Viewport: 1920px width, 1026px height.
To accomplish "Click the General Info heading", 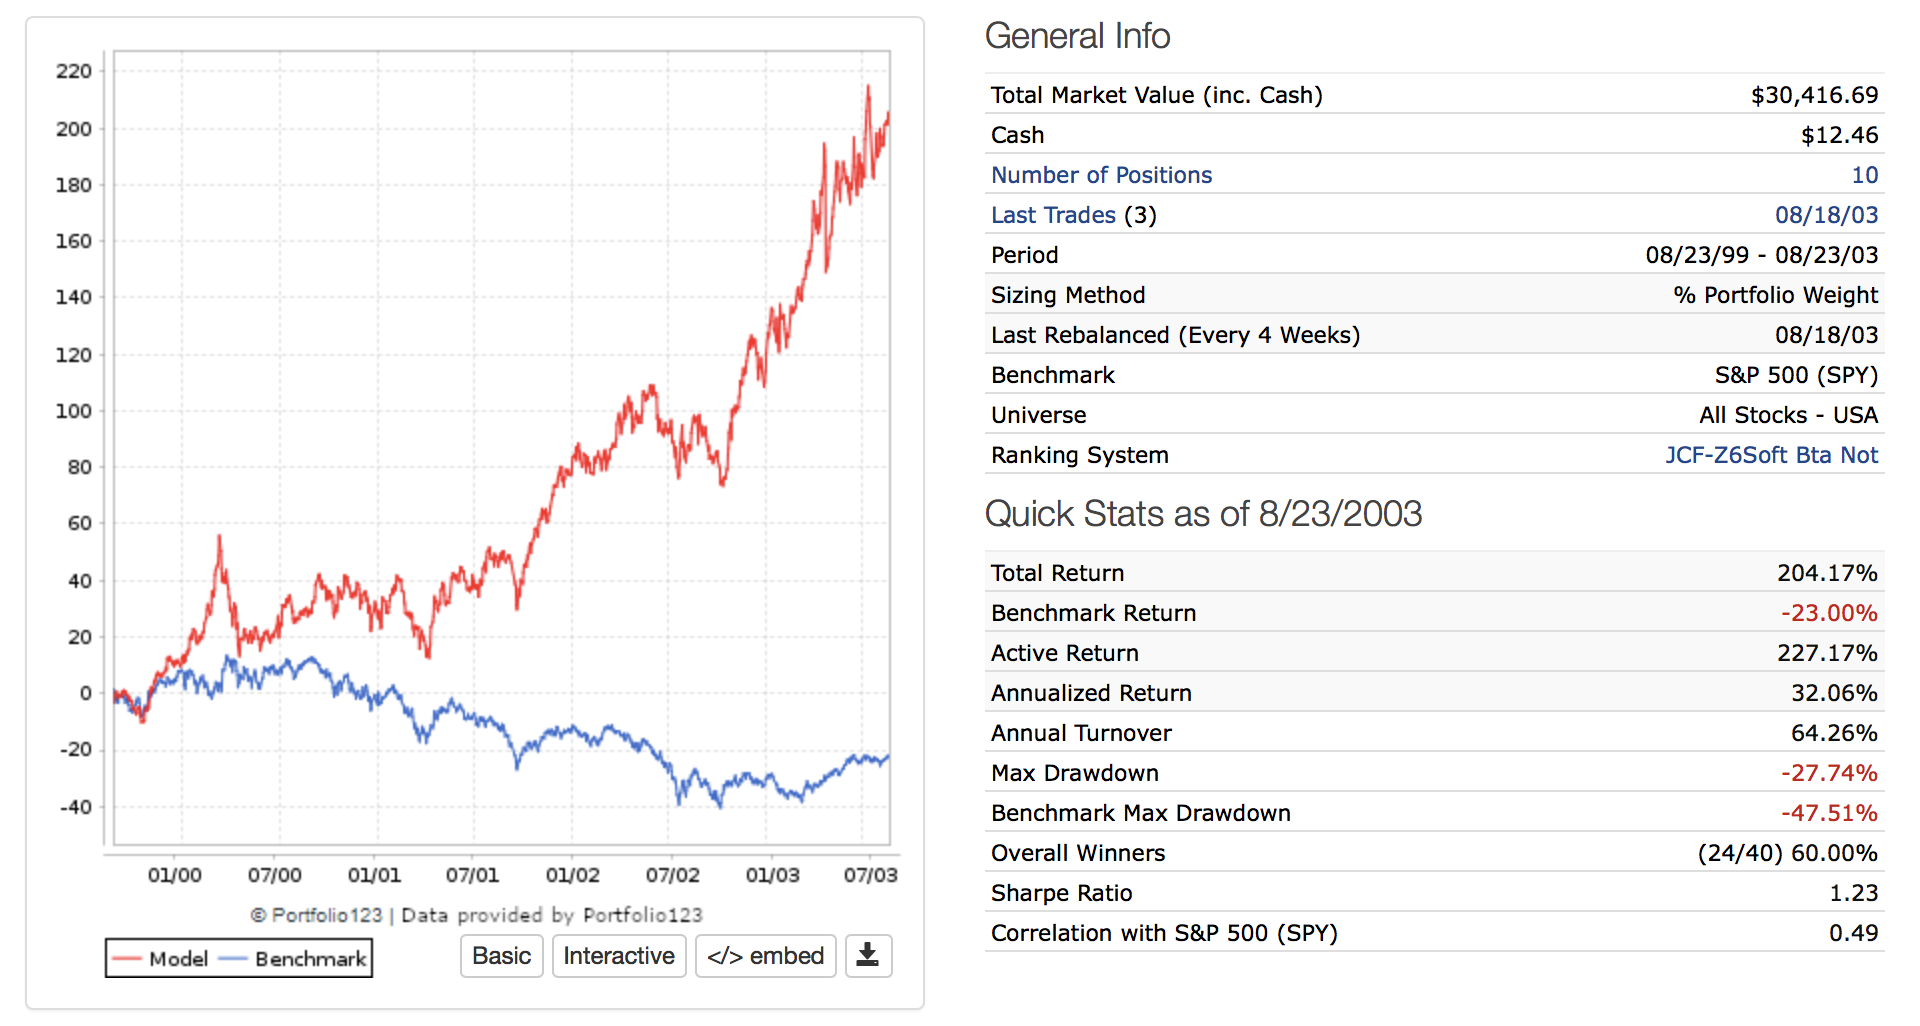I will click(x=1077, y=36).
